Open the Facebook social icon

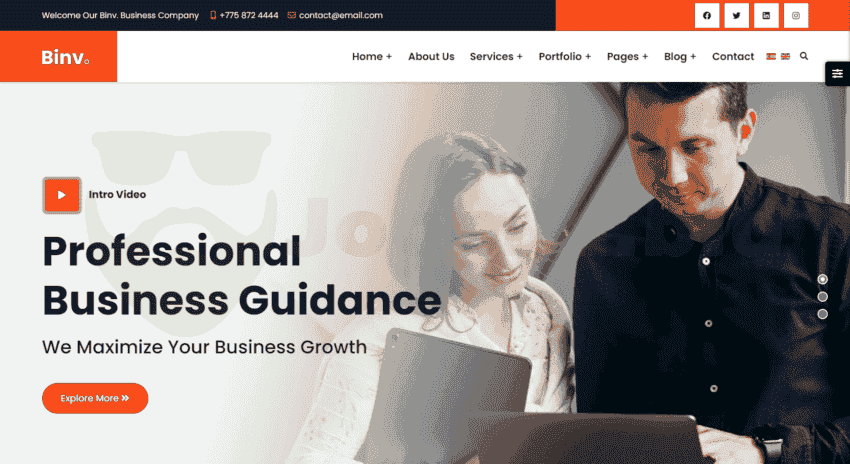tap(707, 16)
